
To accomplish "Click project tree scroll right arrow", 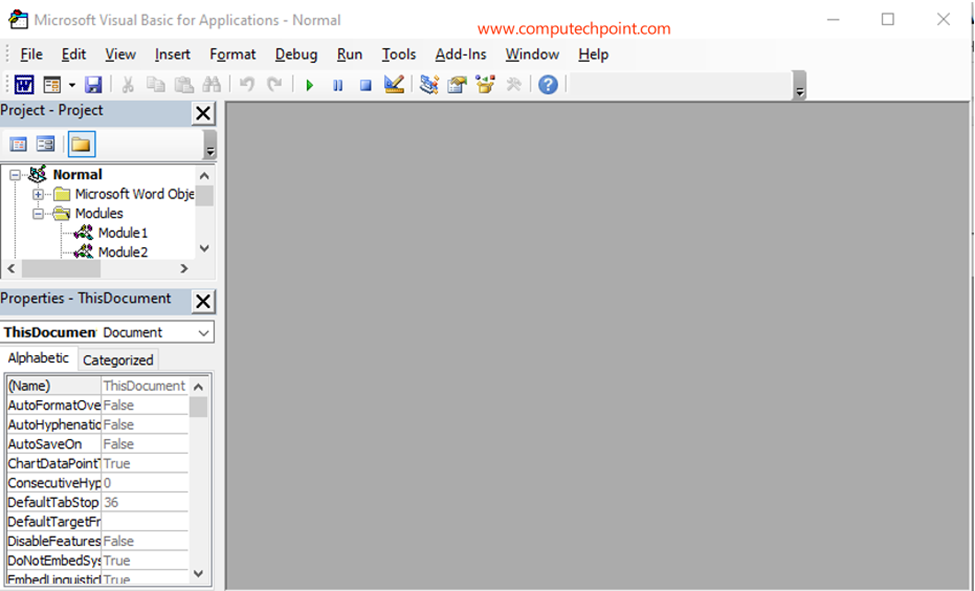I will point(184,269).
